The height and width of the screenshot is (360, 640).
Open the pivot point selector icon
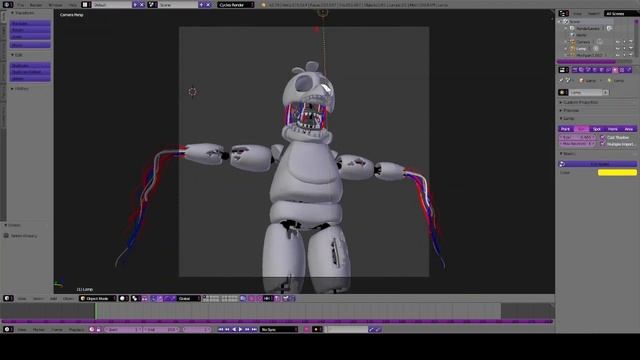(x=136, y=298)
